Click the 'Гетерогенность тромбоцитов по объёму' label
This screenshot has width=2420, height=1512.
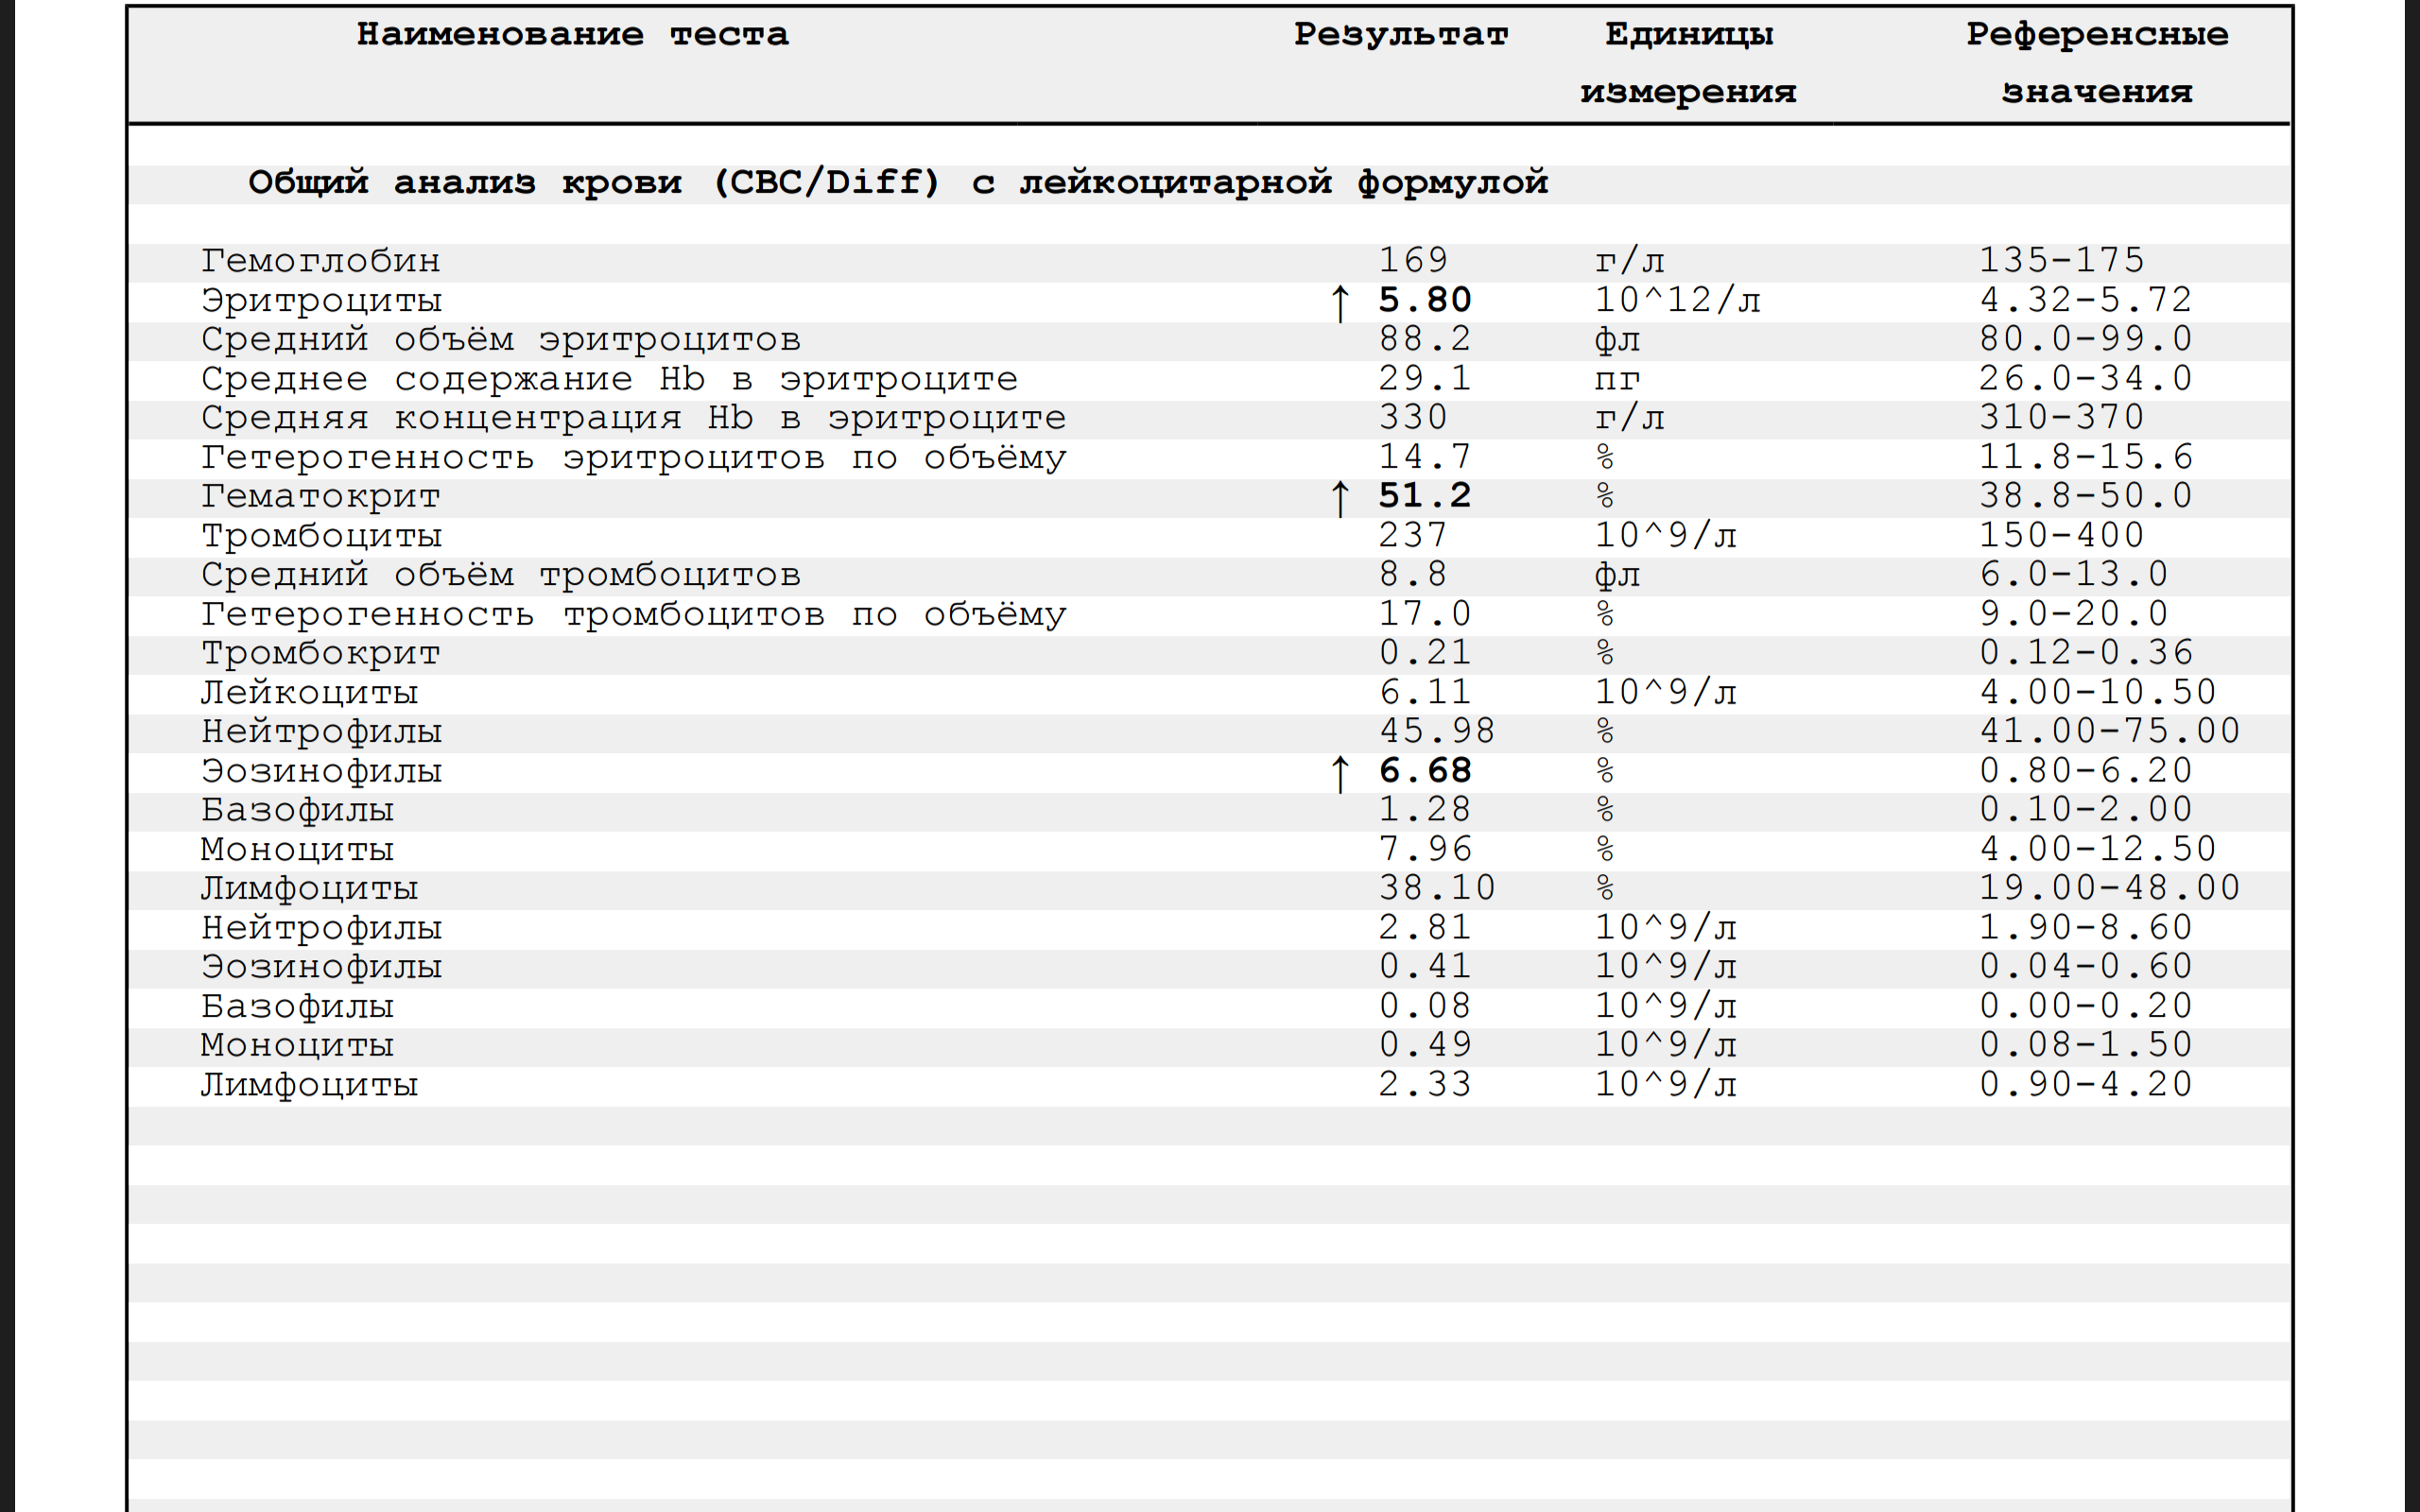(x=633, y=614)
